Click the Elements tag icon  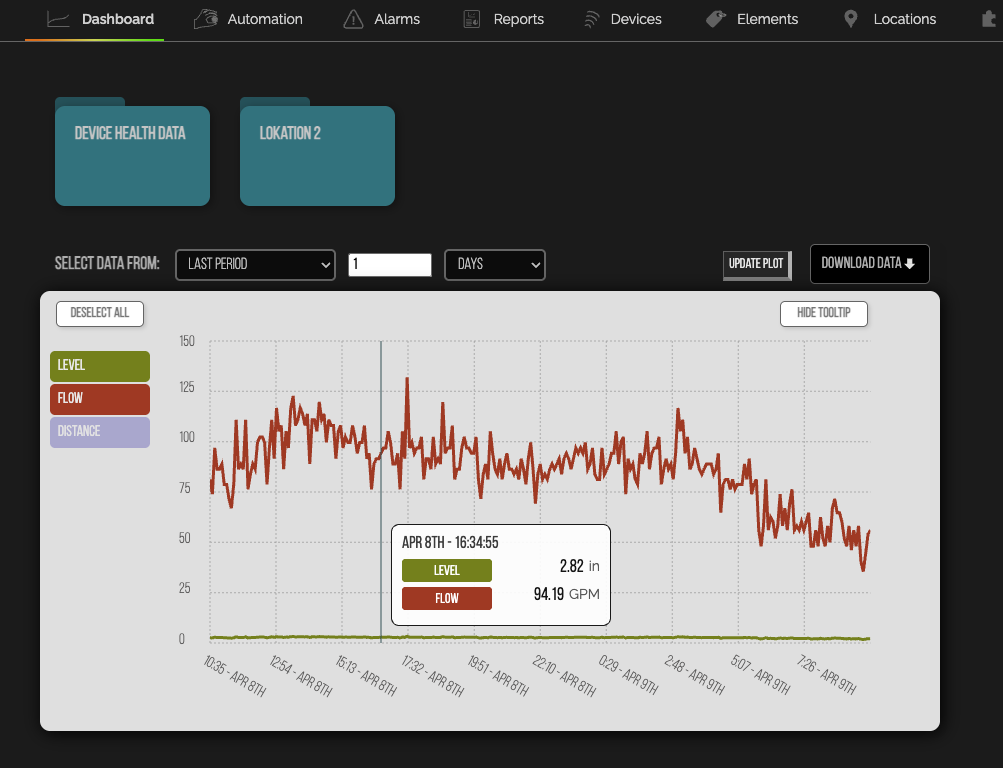(716, 19)
